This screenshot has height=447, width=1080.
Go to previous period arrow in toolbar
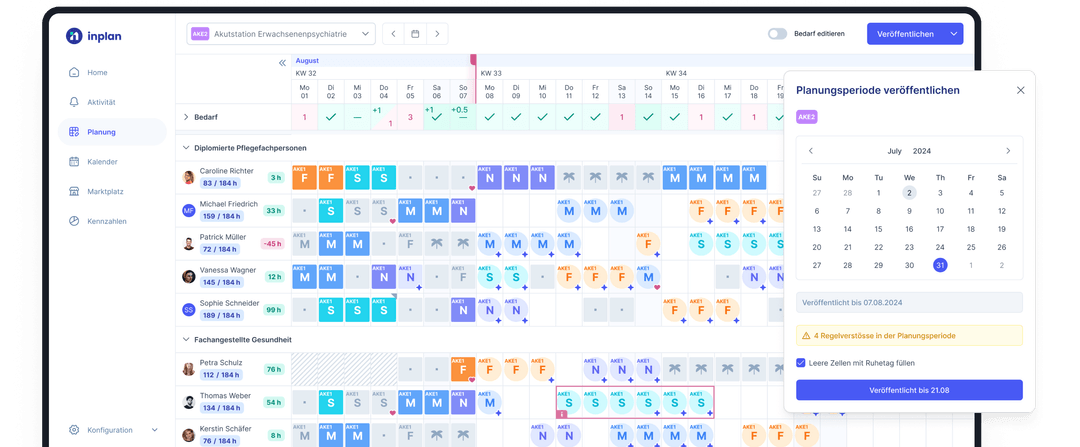[393, 34]
